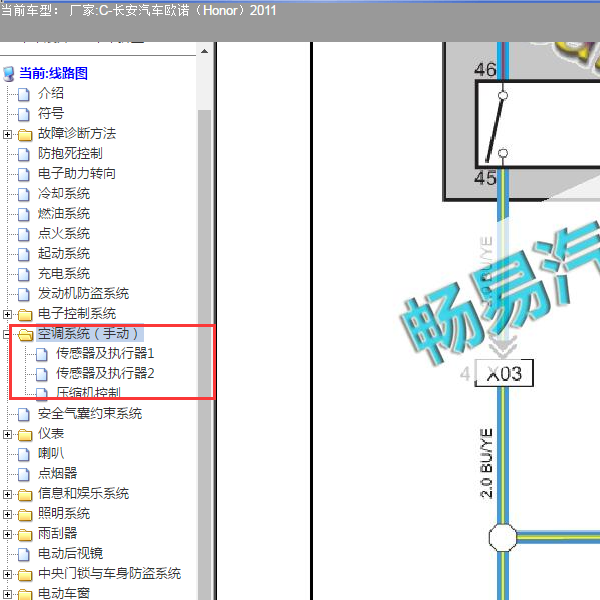The image size is (600, 600).
Task: Click the page icon next to 传感器及执行器1
Action: [x=42, y=355]
